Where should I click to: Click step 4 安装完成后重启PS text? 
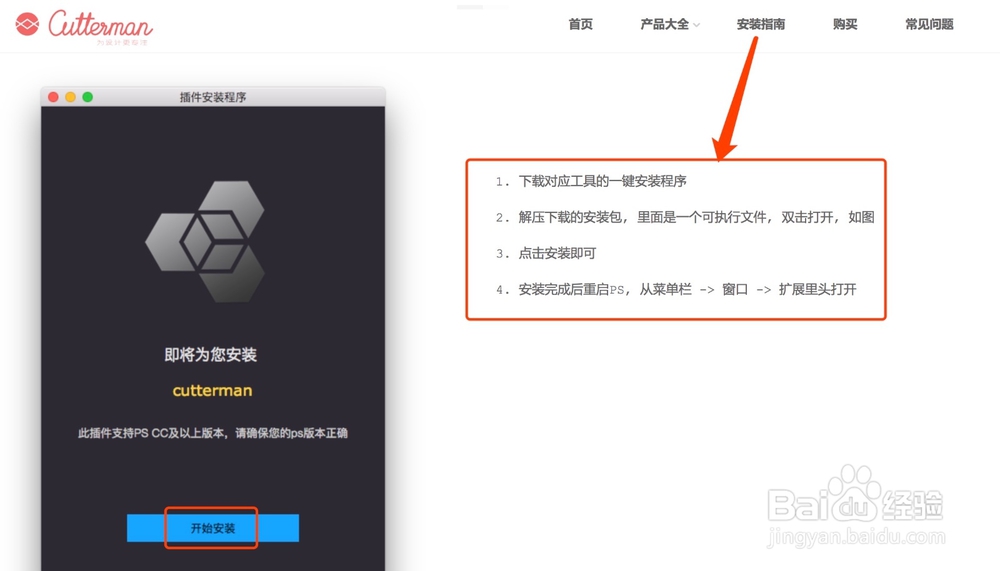676,290
